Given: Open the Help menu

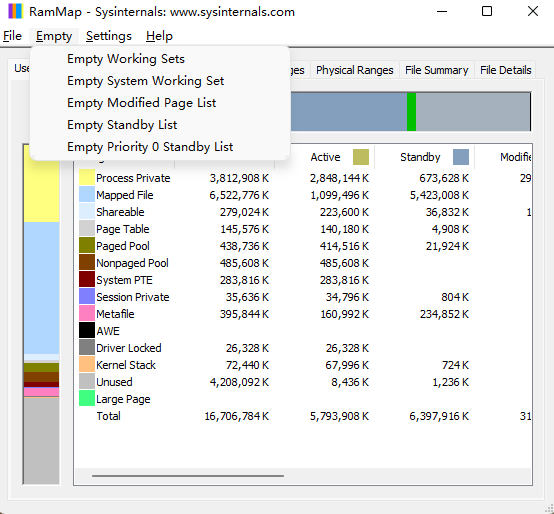Looking at the screenshot, I should pyautogui.click(x=159, y=36).
